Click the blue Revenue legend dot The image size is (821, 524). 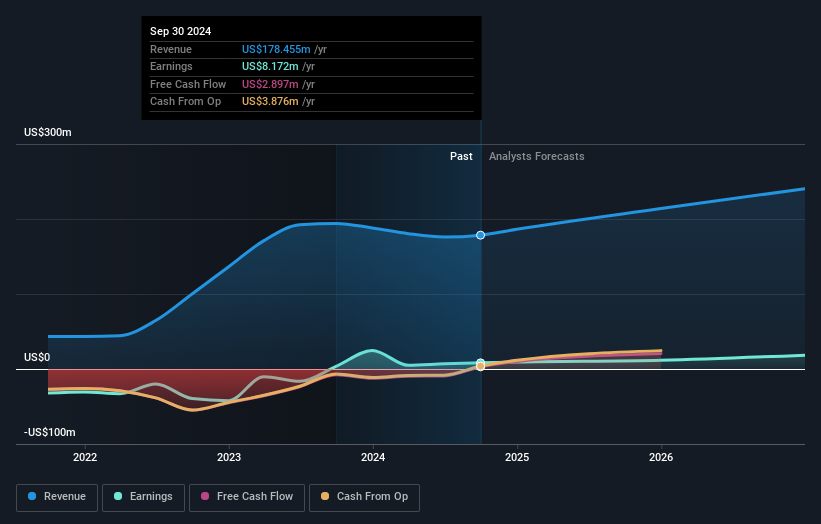pyautogui.click(x=32, y=496)
